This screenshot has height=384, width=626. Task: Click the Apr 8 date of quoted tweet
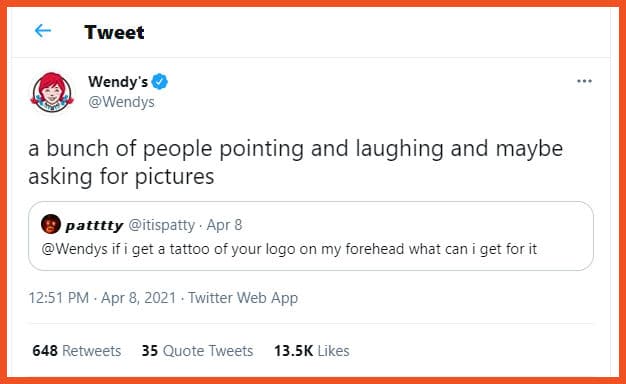point(224,225)
